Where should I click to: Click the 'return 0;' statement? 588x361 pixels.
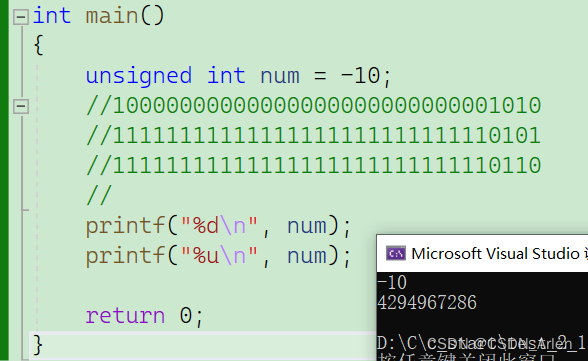[144, 316]
